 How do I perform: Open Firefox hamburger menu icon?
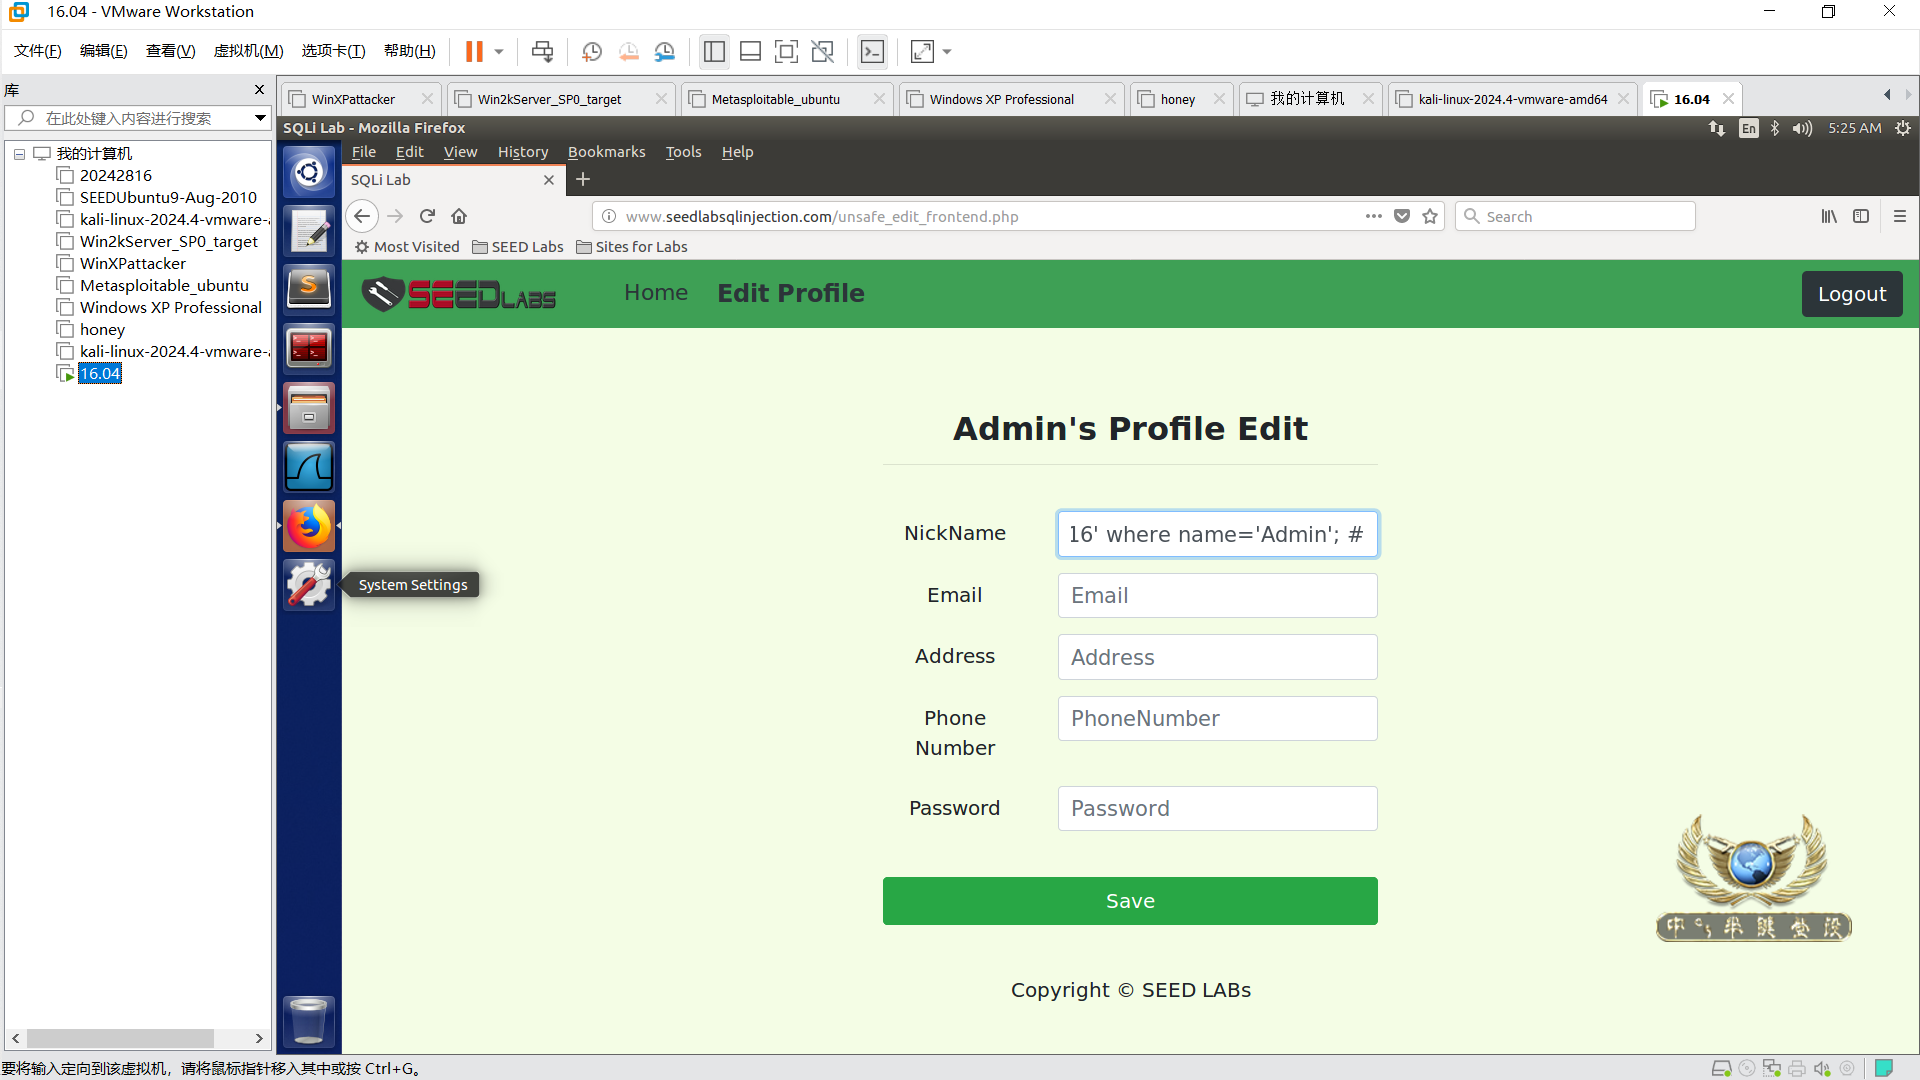(1900, 216)
